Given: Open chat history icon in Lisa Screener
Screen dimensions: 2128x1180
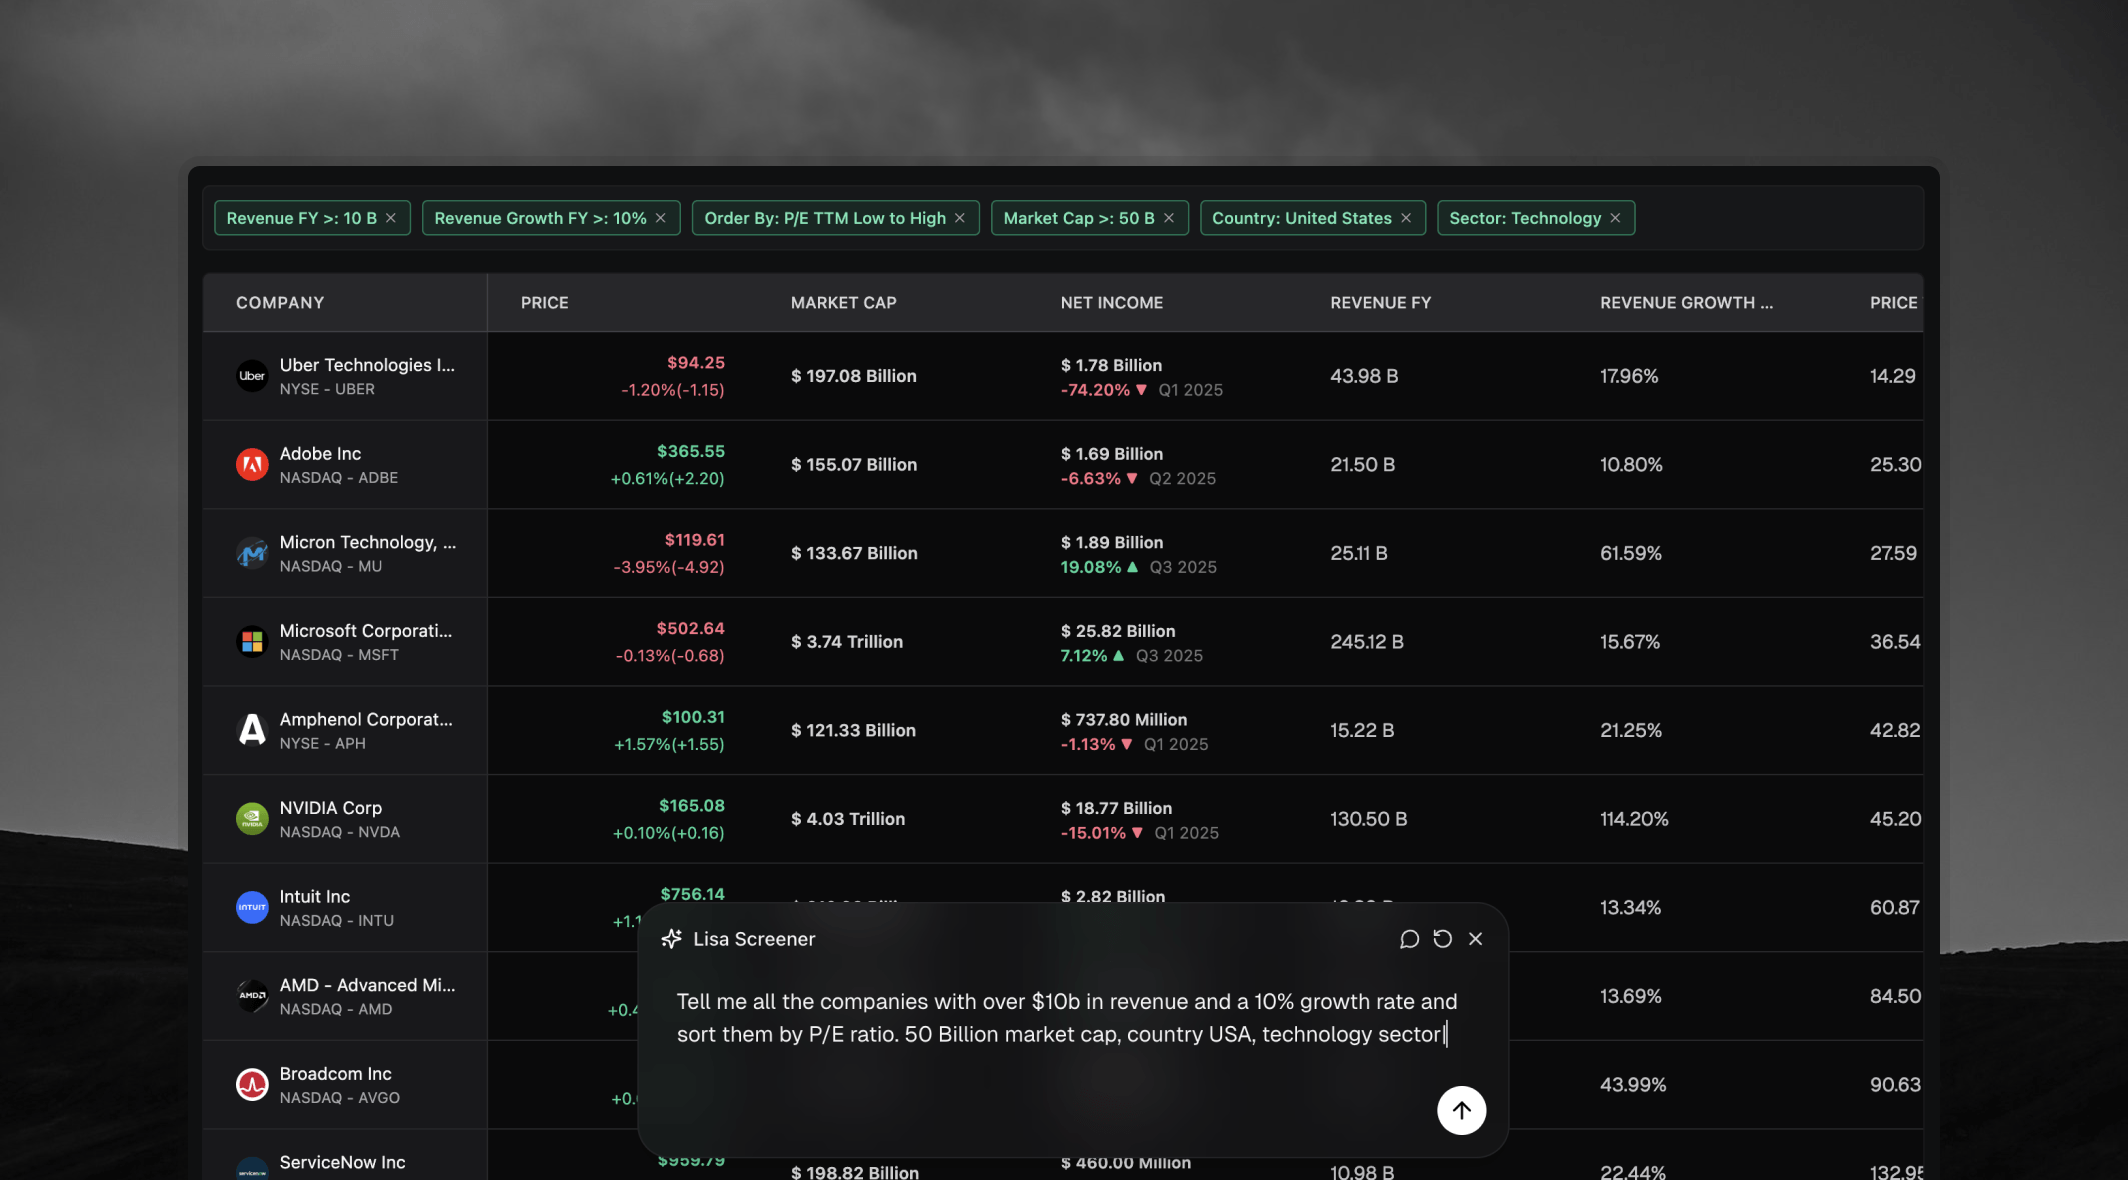Looking at the screenshot, I should pos(1409,939).
